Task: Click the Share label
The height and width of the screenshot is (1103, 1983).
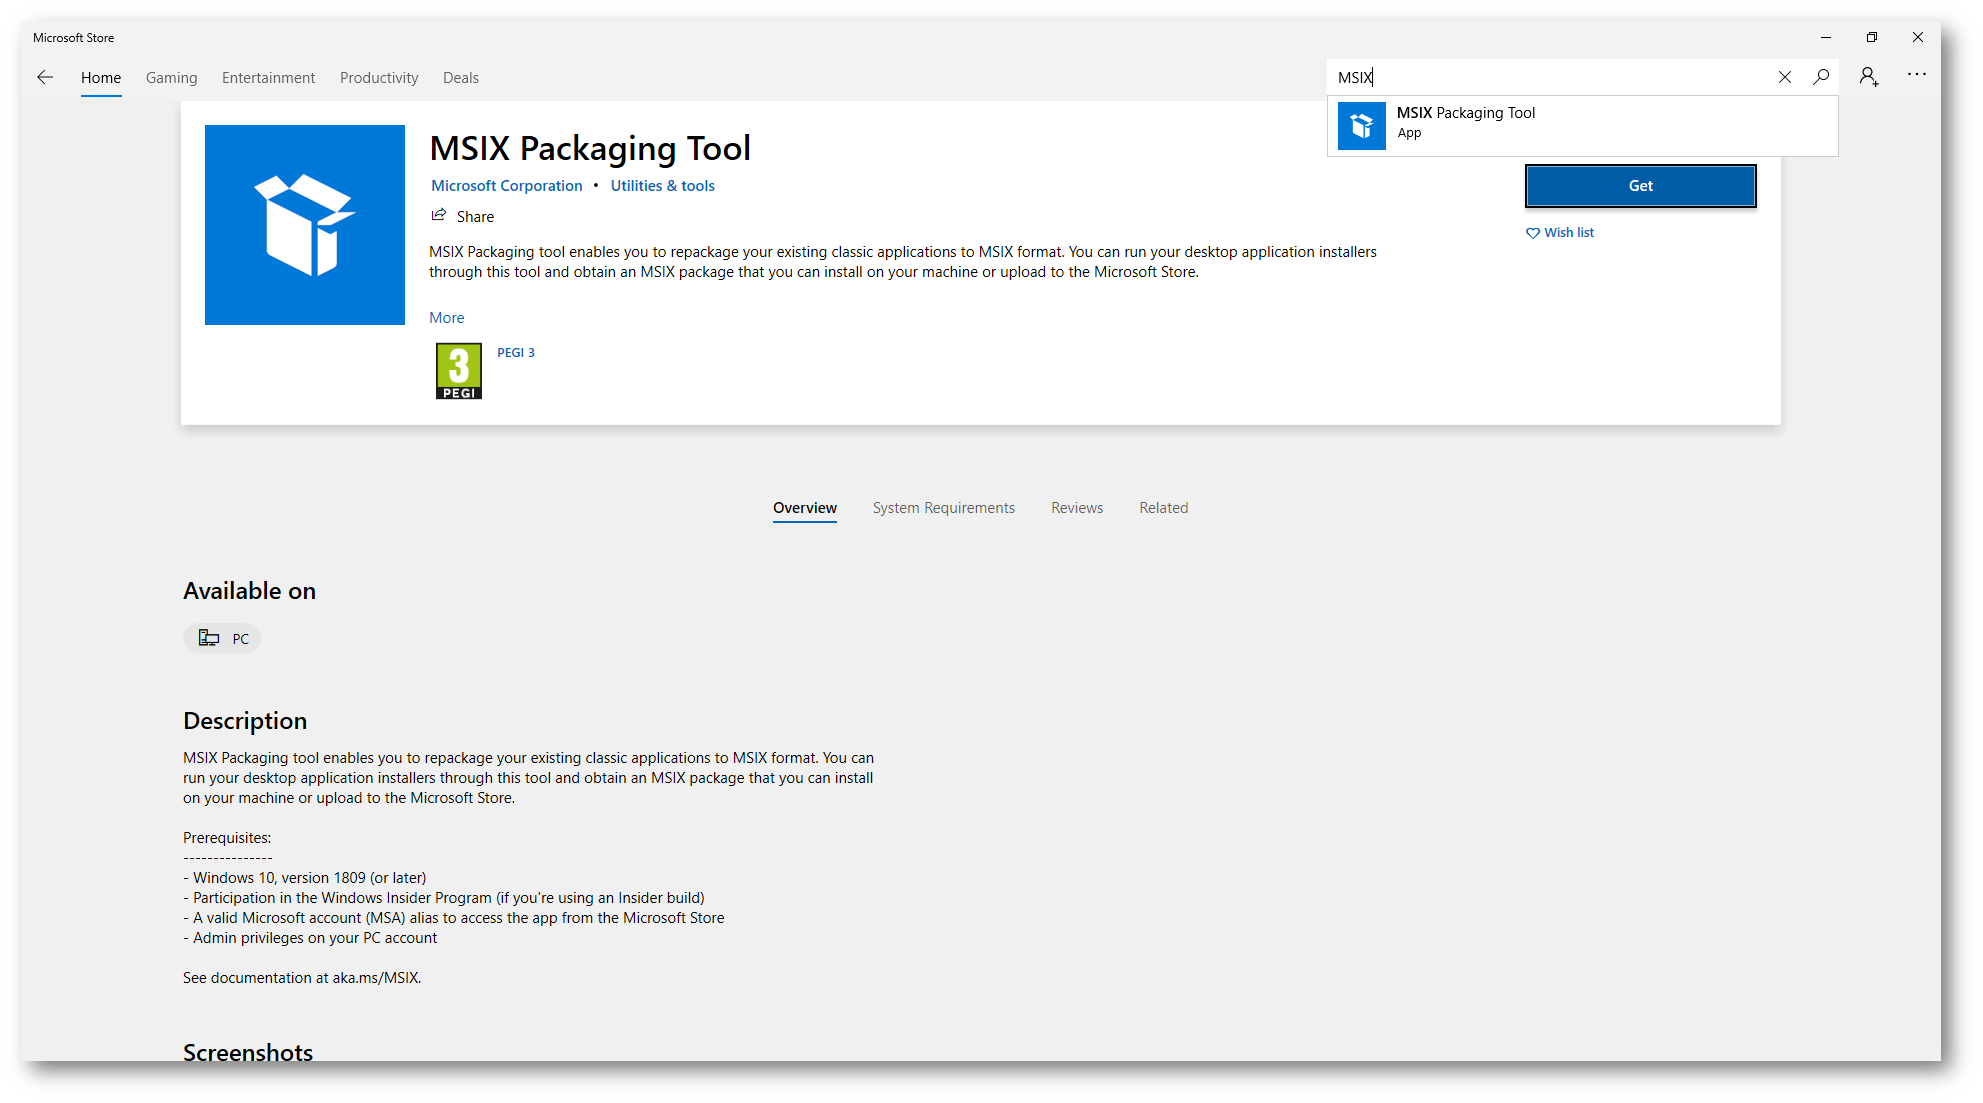Action: [475, 217]
